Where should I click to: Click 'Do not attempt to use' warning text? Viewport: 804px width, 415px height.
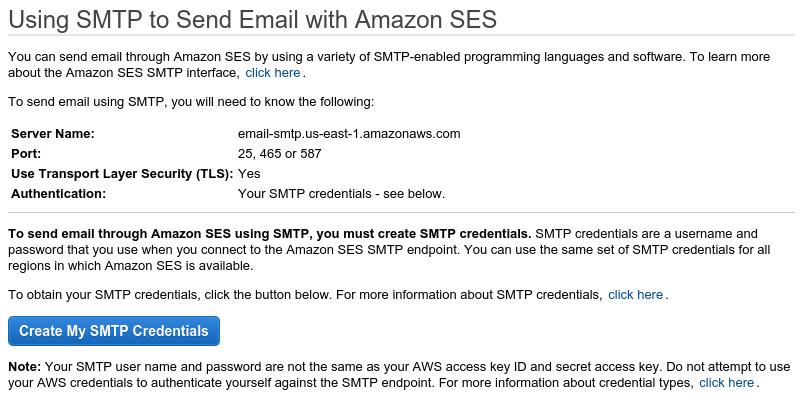tap(728, 367)
